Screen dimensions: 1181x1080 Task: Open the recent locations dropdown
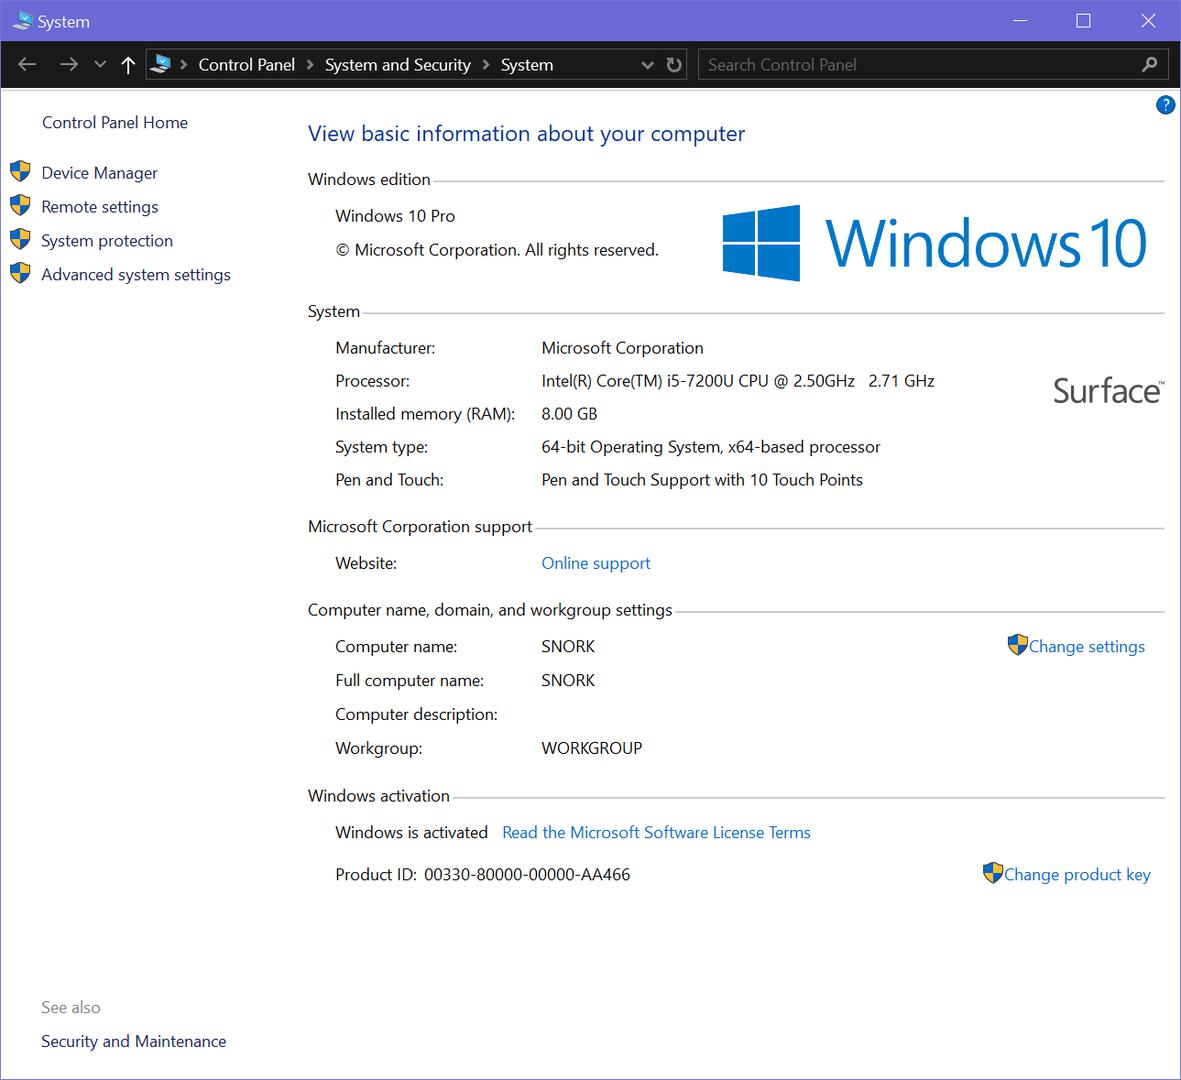click(x=100, y=65)
